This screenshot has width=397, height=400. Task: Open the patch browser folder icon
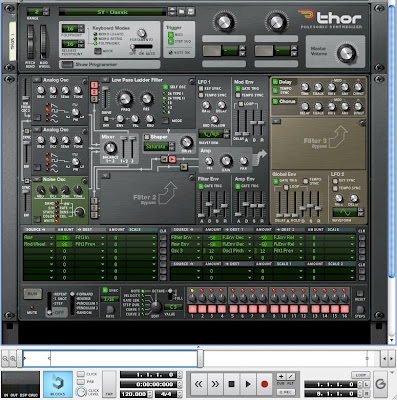[182, 12]
